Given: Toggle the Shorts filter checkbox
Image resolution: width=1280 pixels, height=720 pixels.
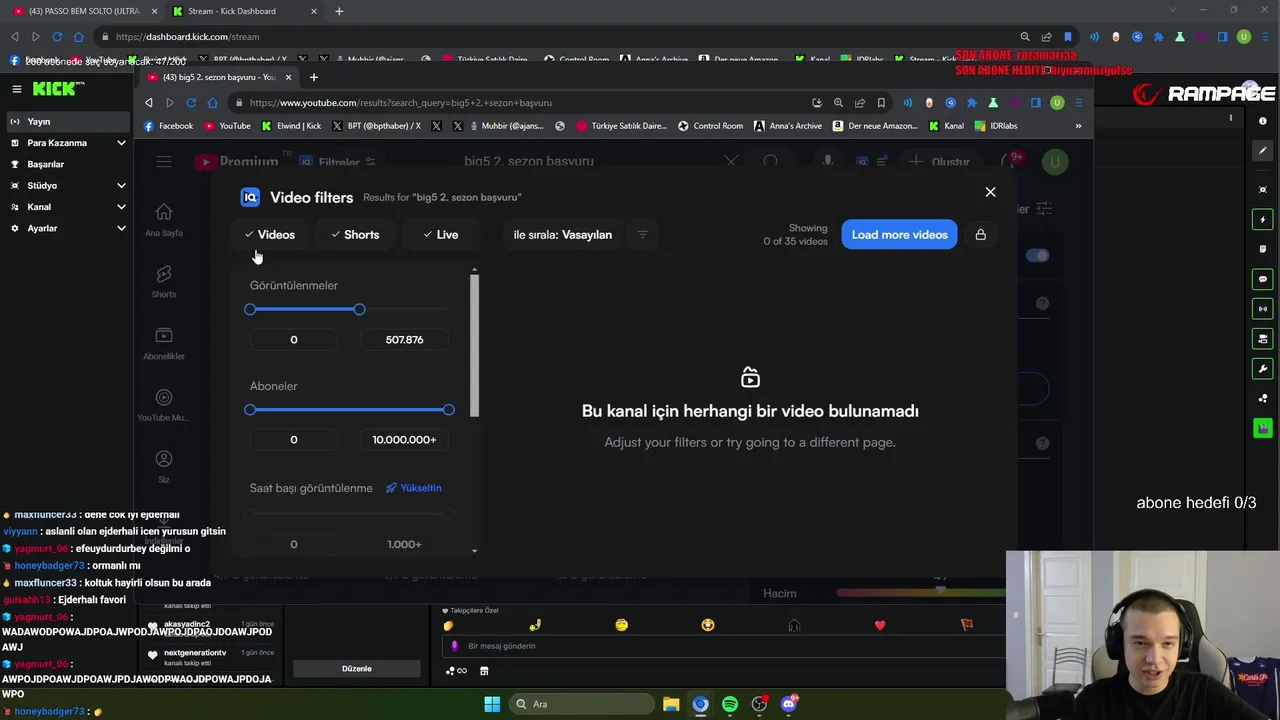Looking at the screenshot, I should click(355, 235).
